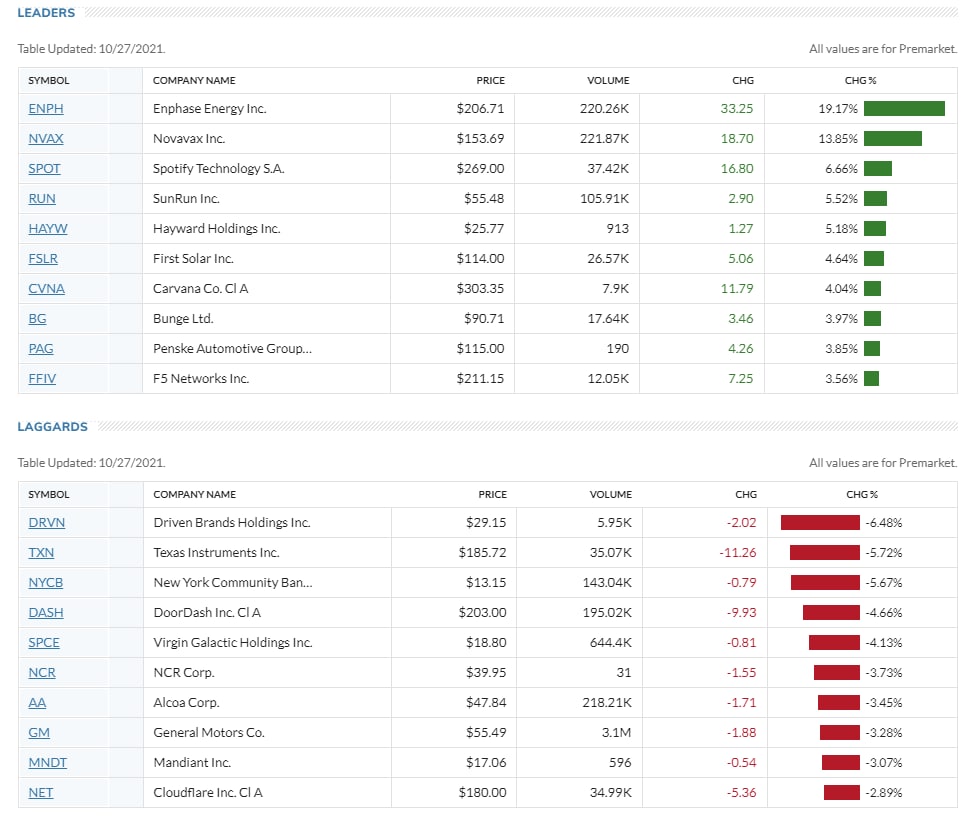Click the -6.48% red change bar
This screenshot has height=818, width=976.
820,522
